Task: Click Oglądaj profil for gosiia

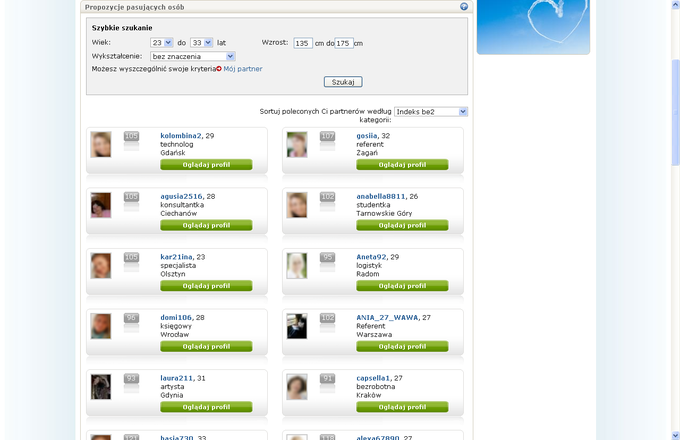Action: coord(402,165)
